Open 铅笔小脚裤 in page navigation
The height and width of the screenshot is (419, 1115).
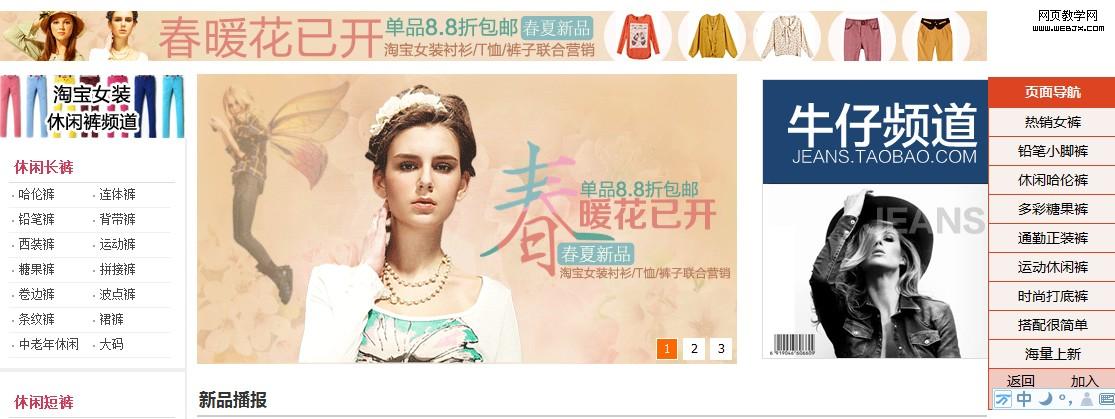1052,152
